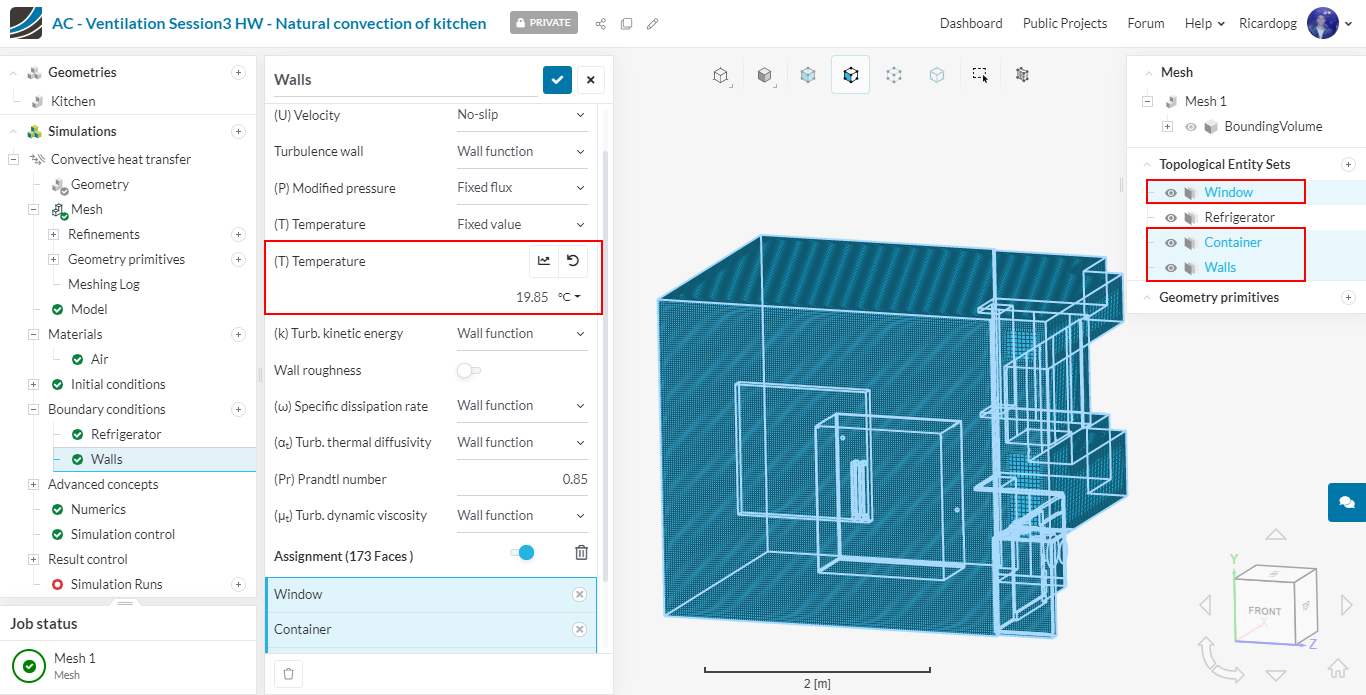Remove Window from the assignment list
Screen dimensions: 1366x695
[579, 594]
